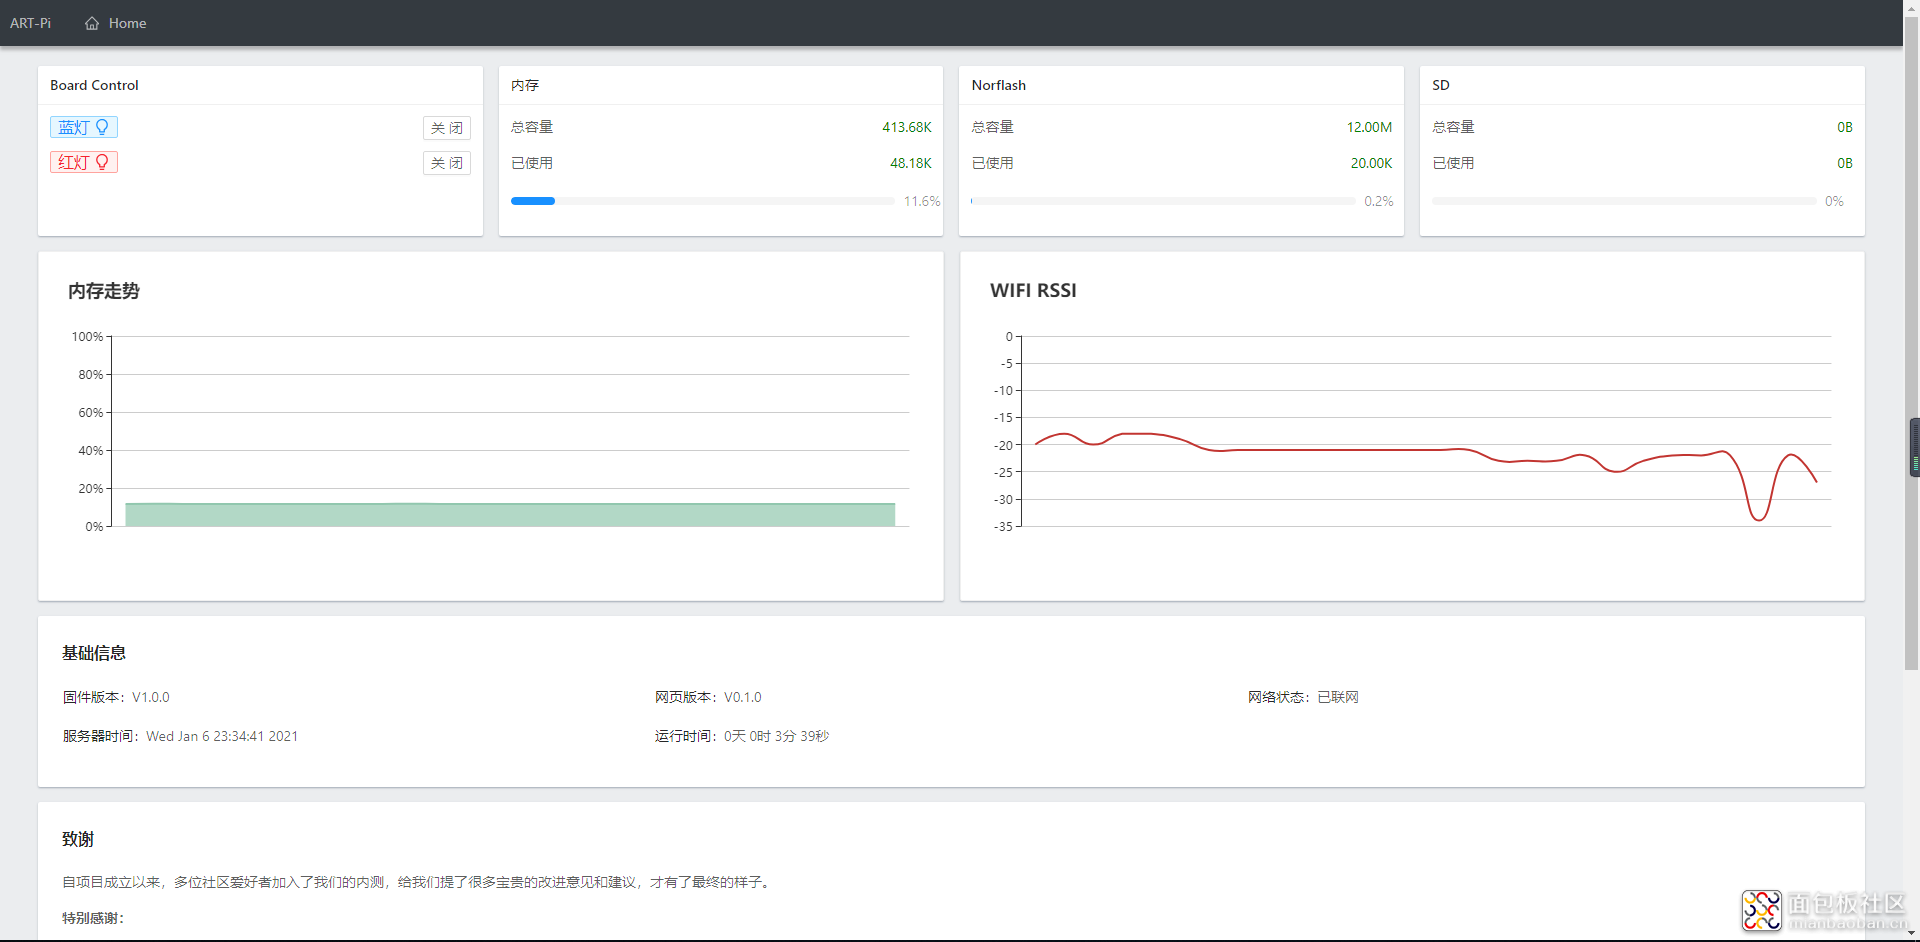Click the 网络状态 已联网 entry
The width and height of the screenshot is (1920, 942).
1303,697
